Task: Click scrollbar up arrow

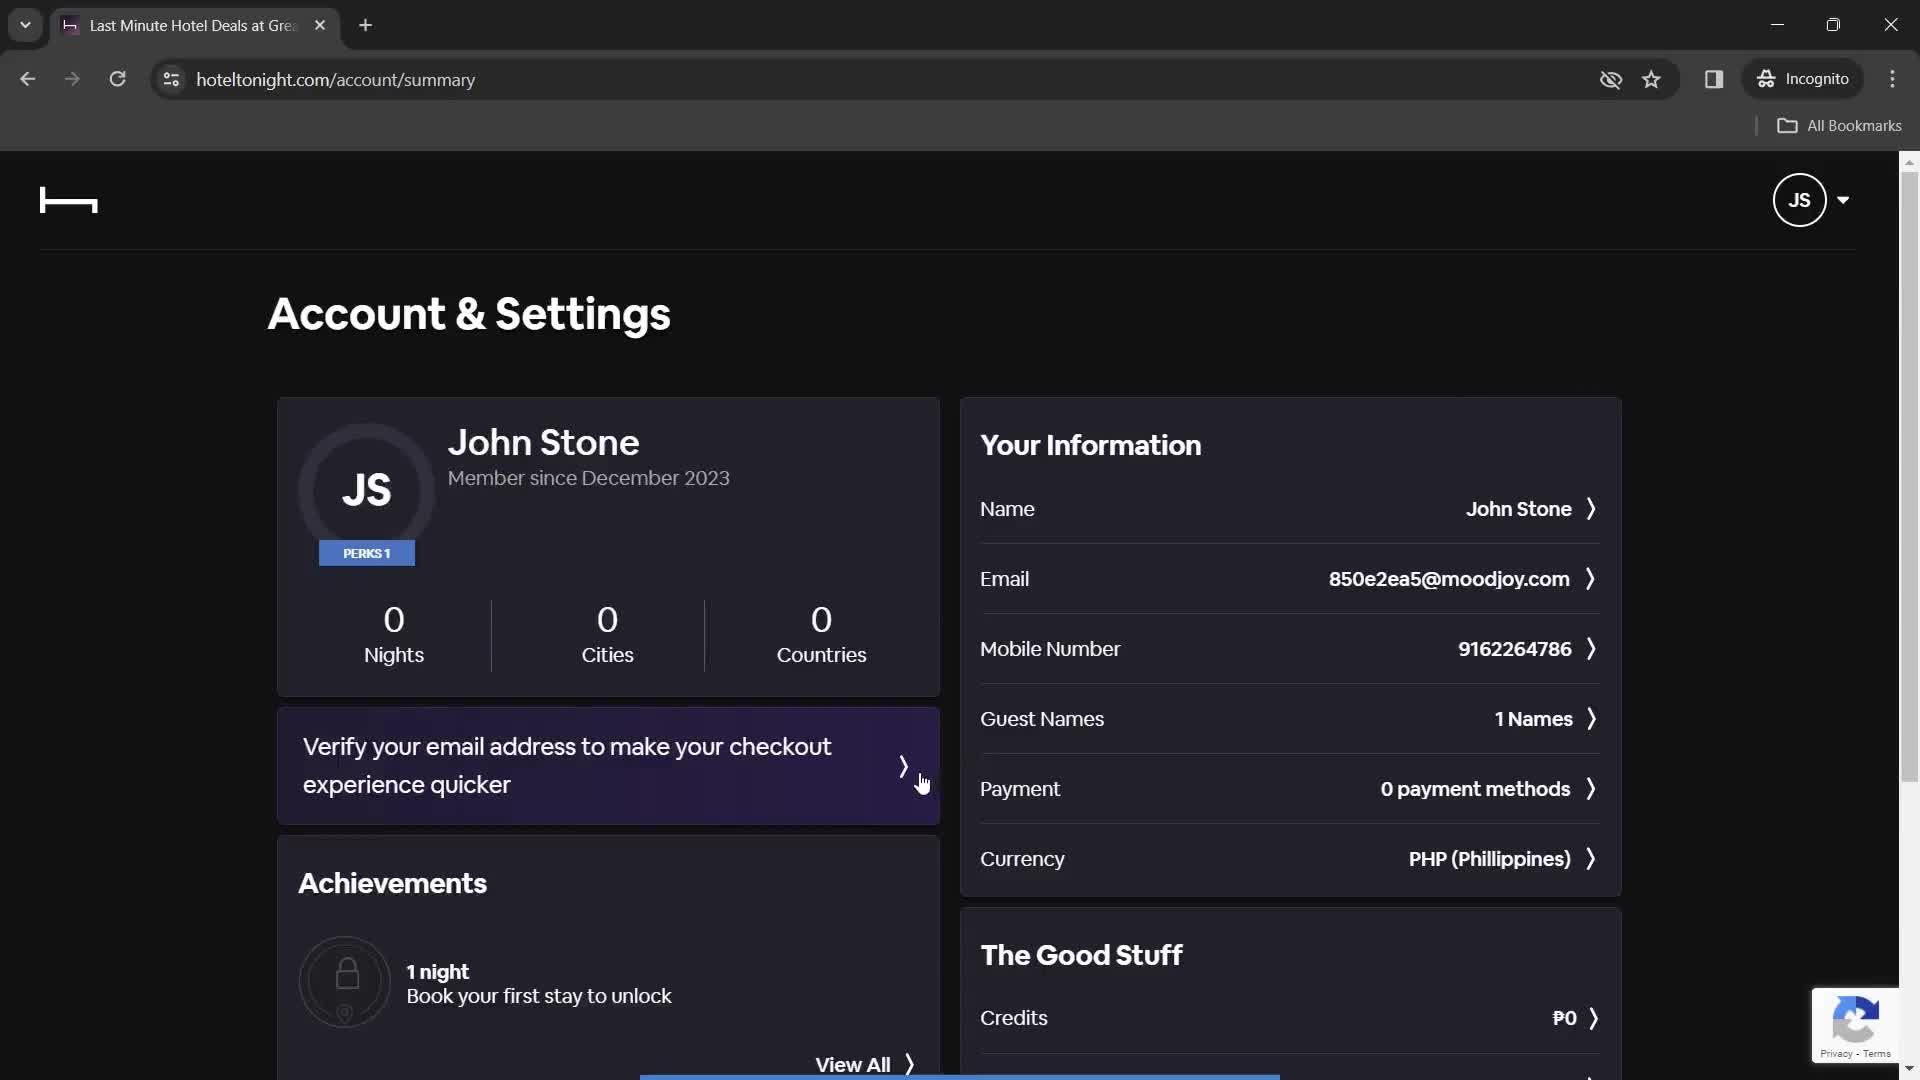Action: tap(1909, 161)
